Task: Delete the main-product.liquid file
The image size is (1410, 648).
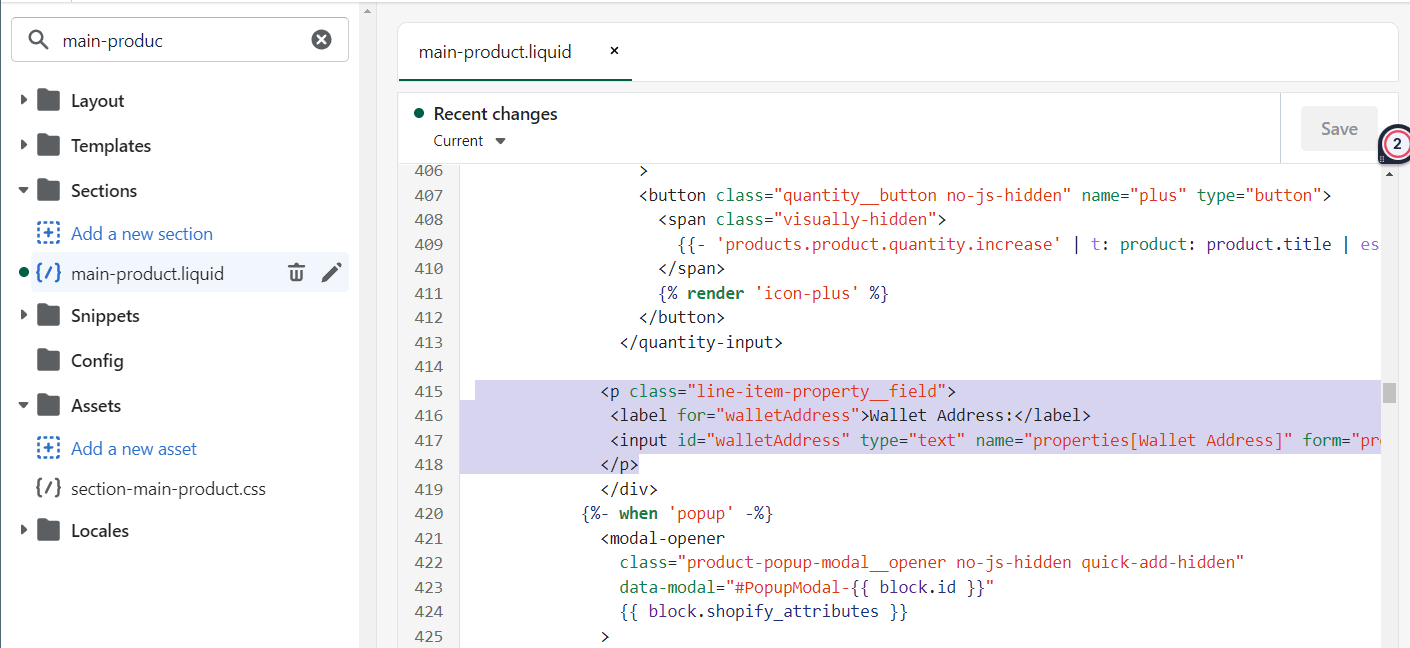Action: pyautogui.click(x=296, y=273)
